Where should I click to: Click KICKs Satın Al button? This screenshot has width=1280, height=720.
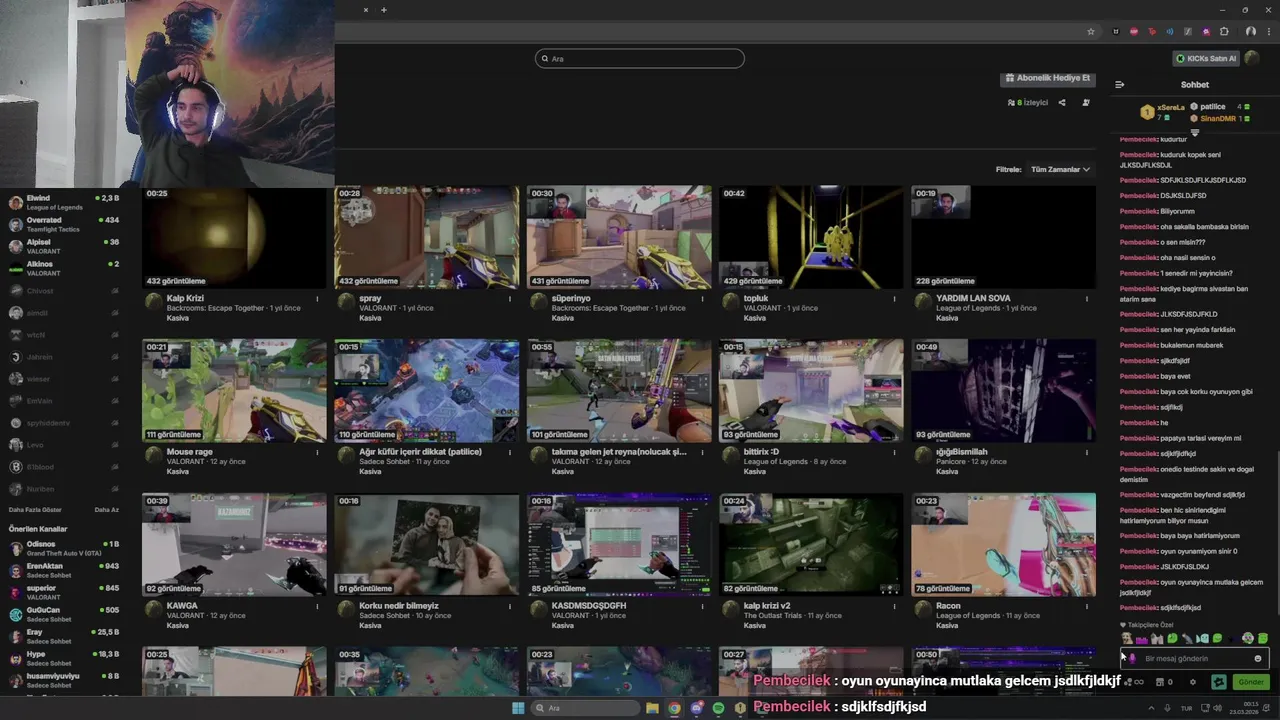pyautogui.click(x=1206, y=58)
